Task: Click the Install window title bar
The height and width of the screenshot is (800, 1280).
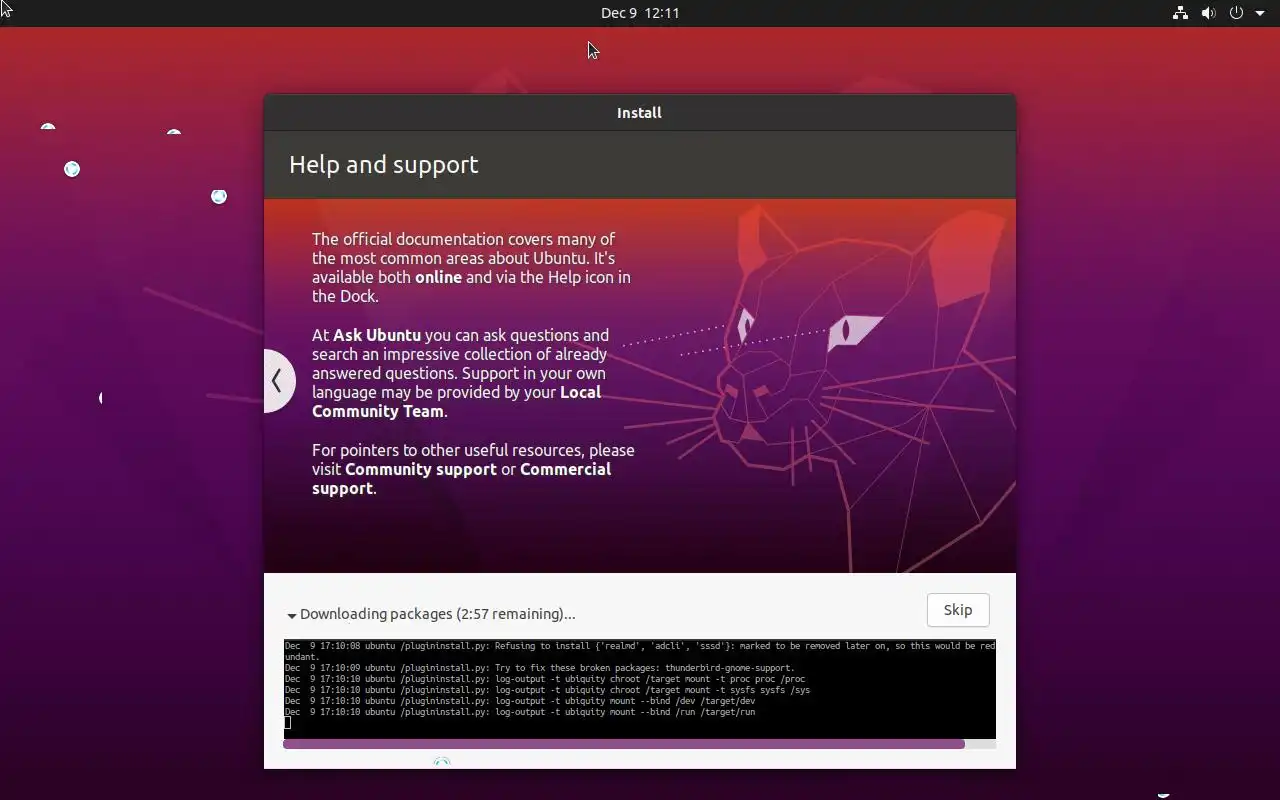Action: tap(640, 113)
